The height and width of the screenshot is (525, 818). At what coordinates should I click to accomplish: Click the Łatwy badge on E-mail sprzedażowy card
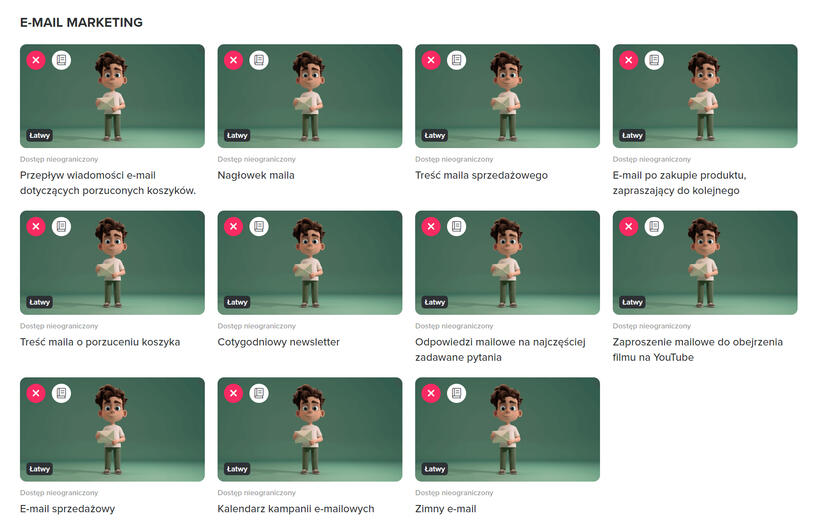click(x=39, y=468)
